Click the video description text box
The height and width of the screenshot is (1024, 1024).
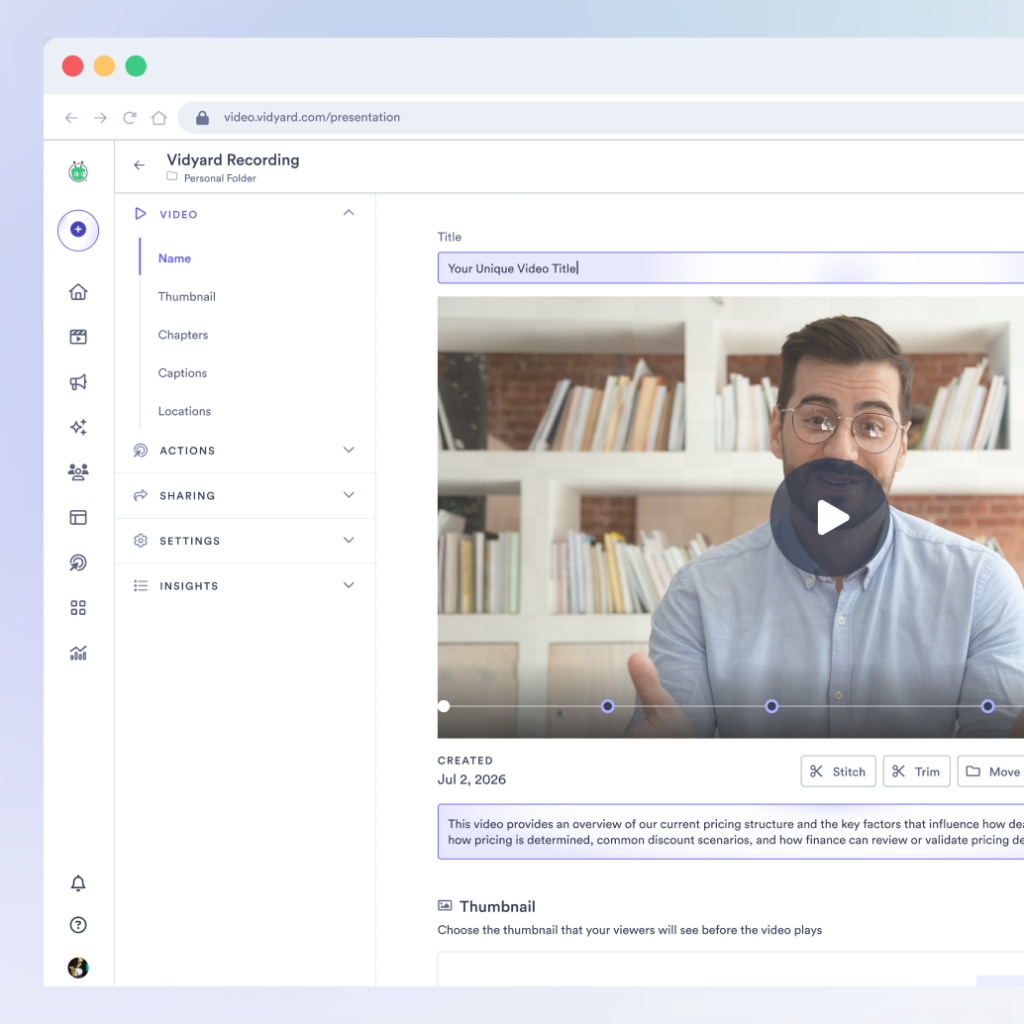tap(731, 831)
